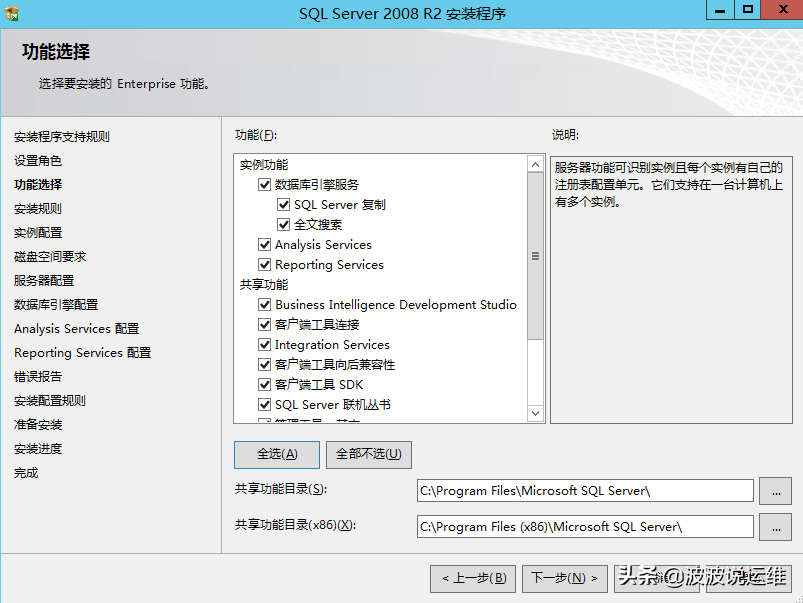Viewport: 803px width, 603px height.
Task: Toggle 客户端工具向后兼容性 checkbox
Action: pyautogui.click(x=264, y=364)
